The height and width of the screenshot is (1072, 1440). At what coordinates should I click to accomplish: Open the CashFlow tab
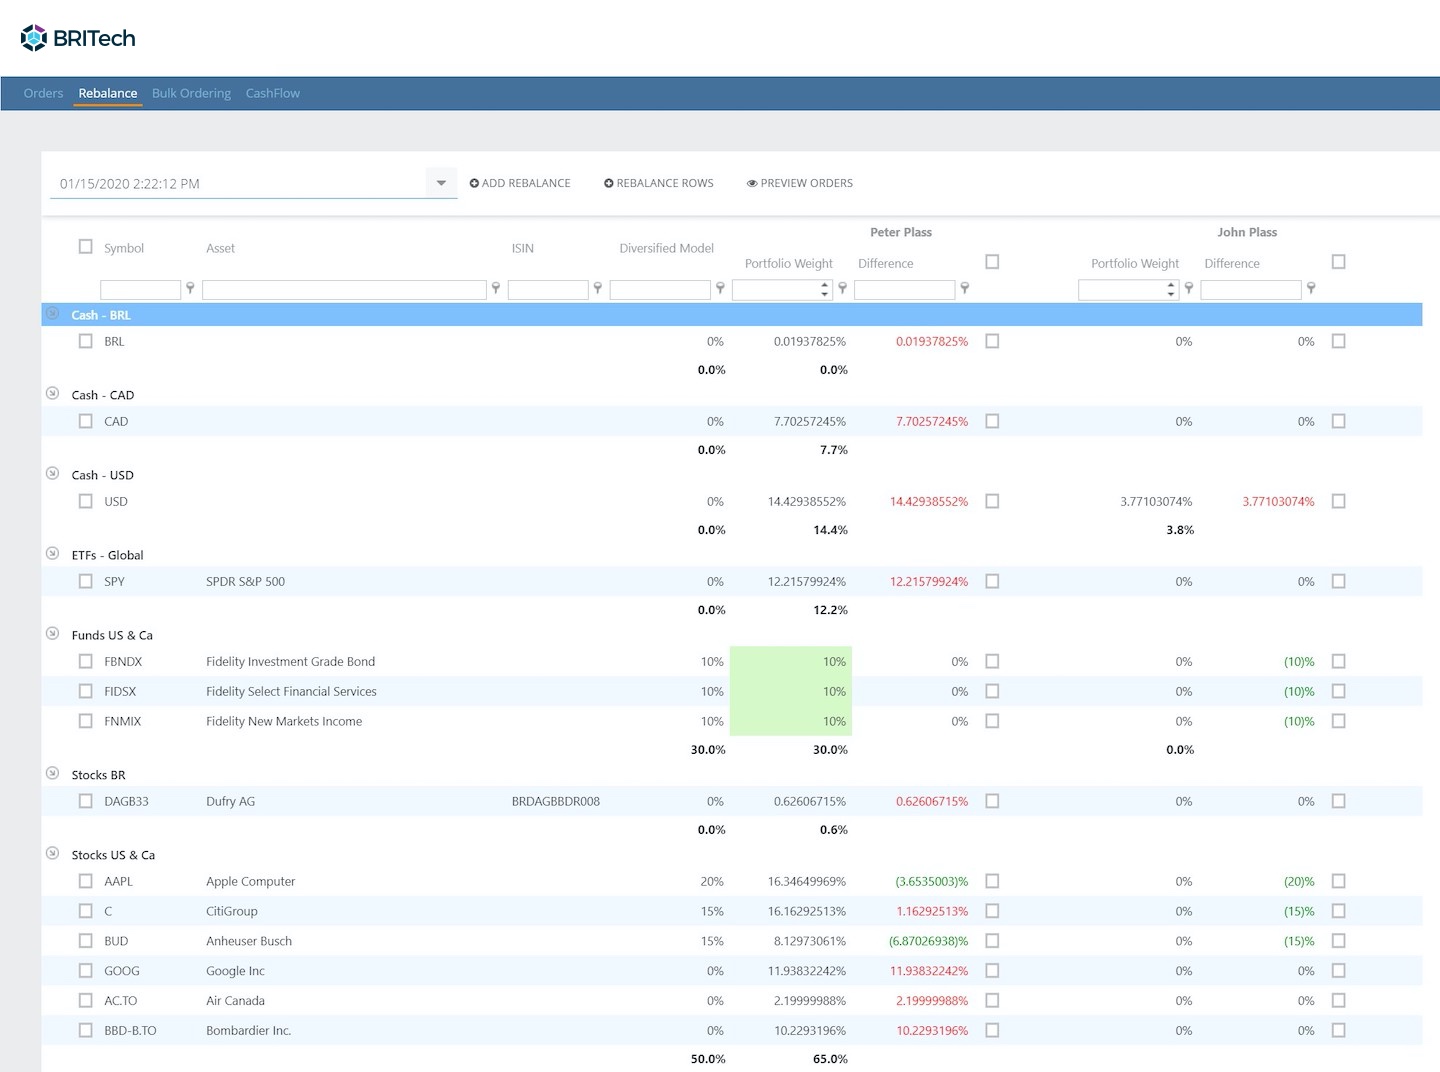273,93
